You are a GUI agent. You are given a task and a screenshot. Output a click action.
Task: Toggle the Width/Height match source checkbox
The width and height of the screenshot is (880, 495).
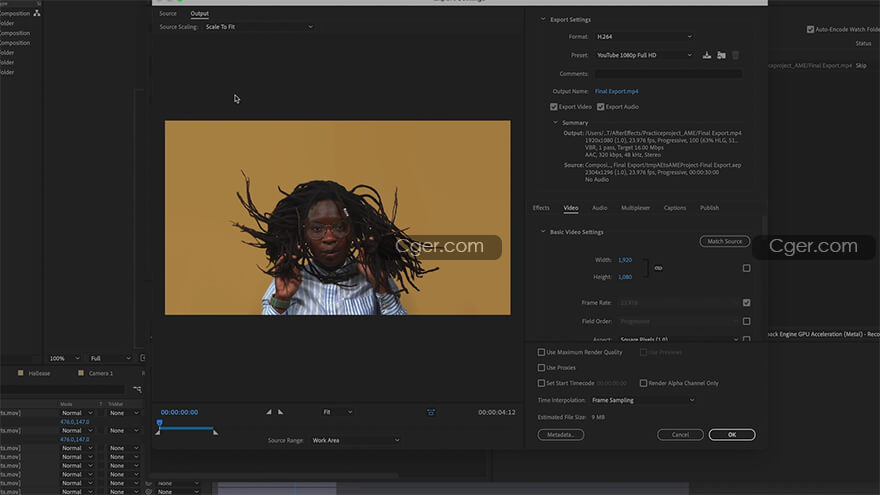(x=746, y=268)
